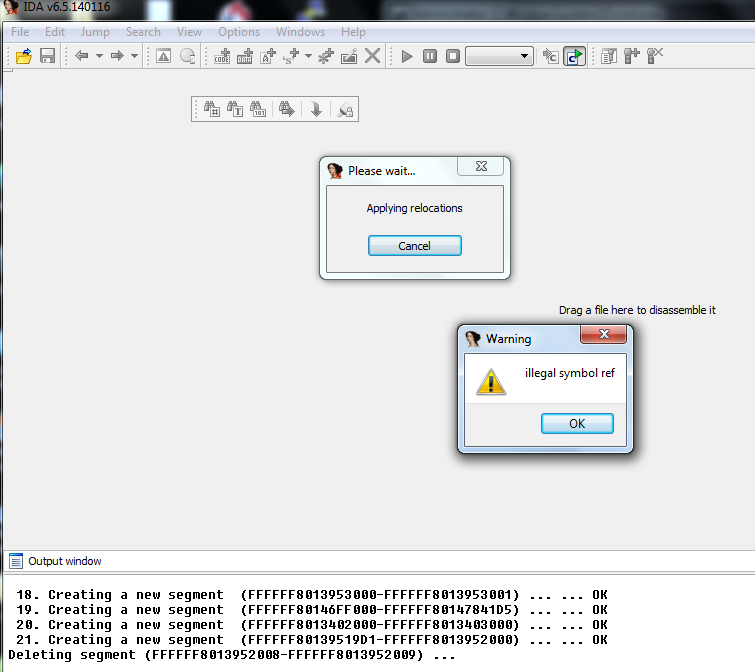Viewport: 755px width, 672px height.
Task: Click the warning triangle box toolbar icon
Action: coord(164,56)
